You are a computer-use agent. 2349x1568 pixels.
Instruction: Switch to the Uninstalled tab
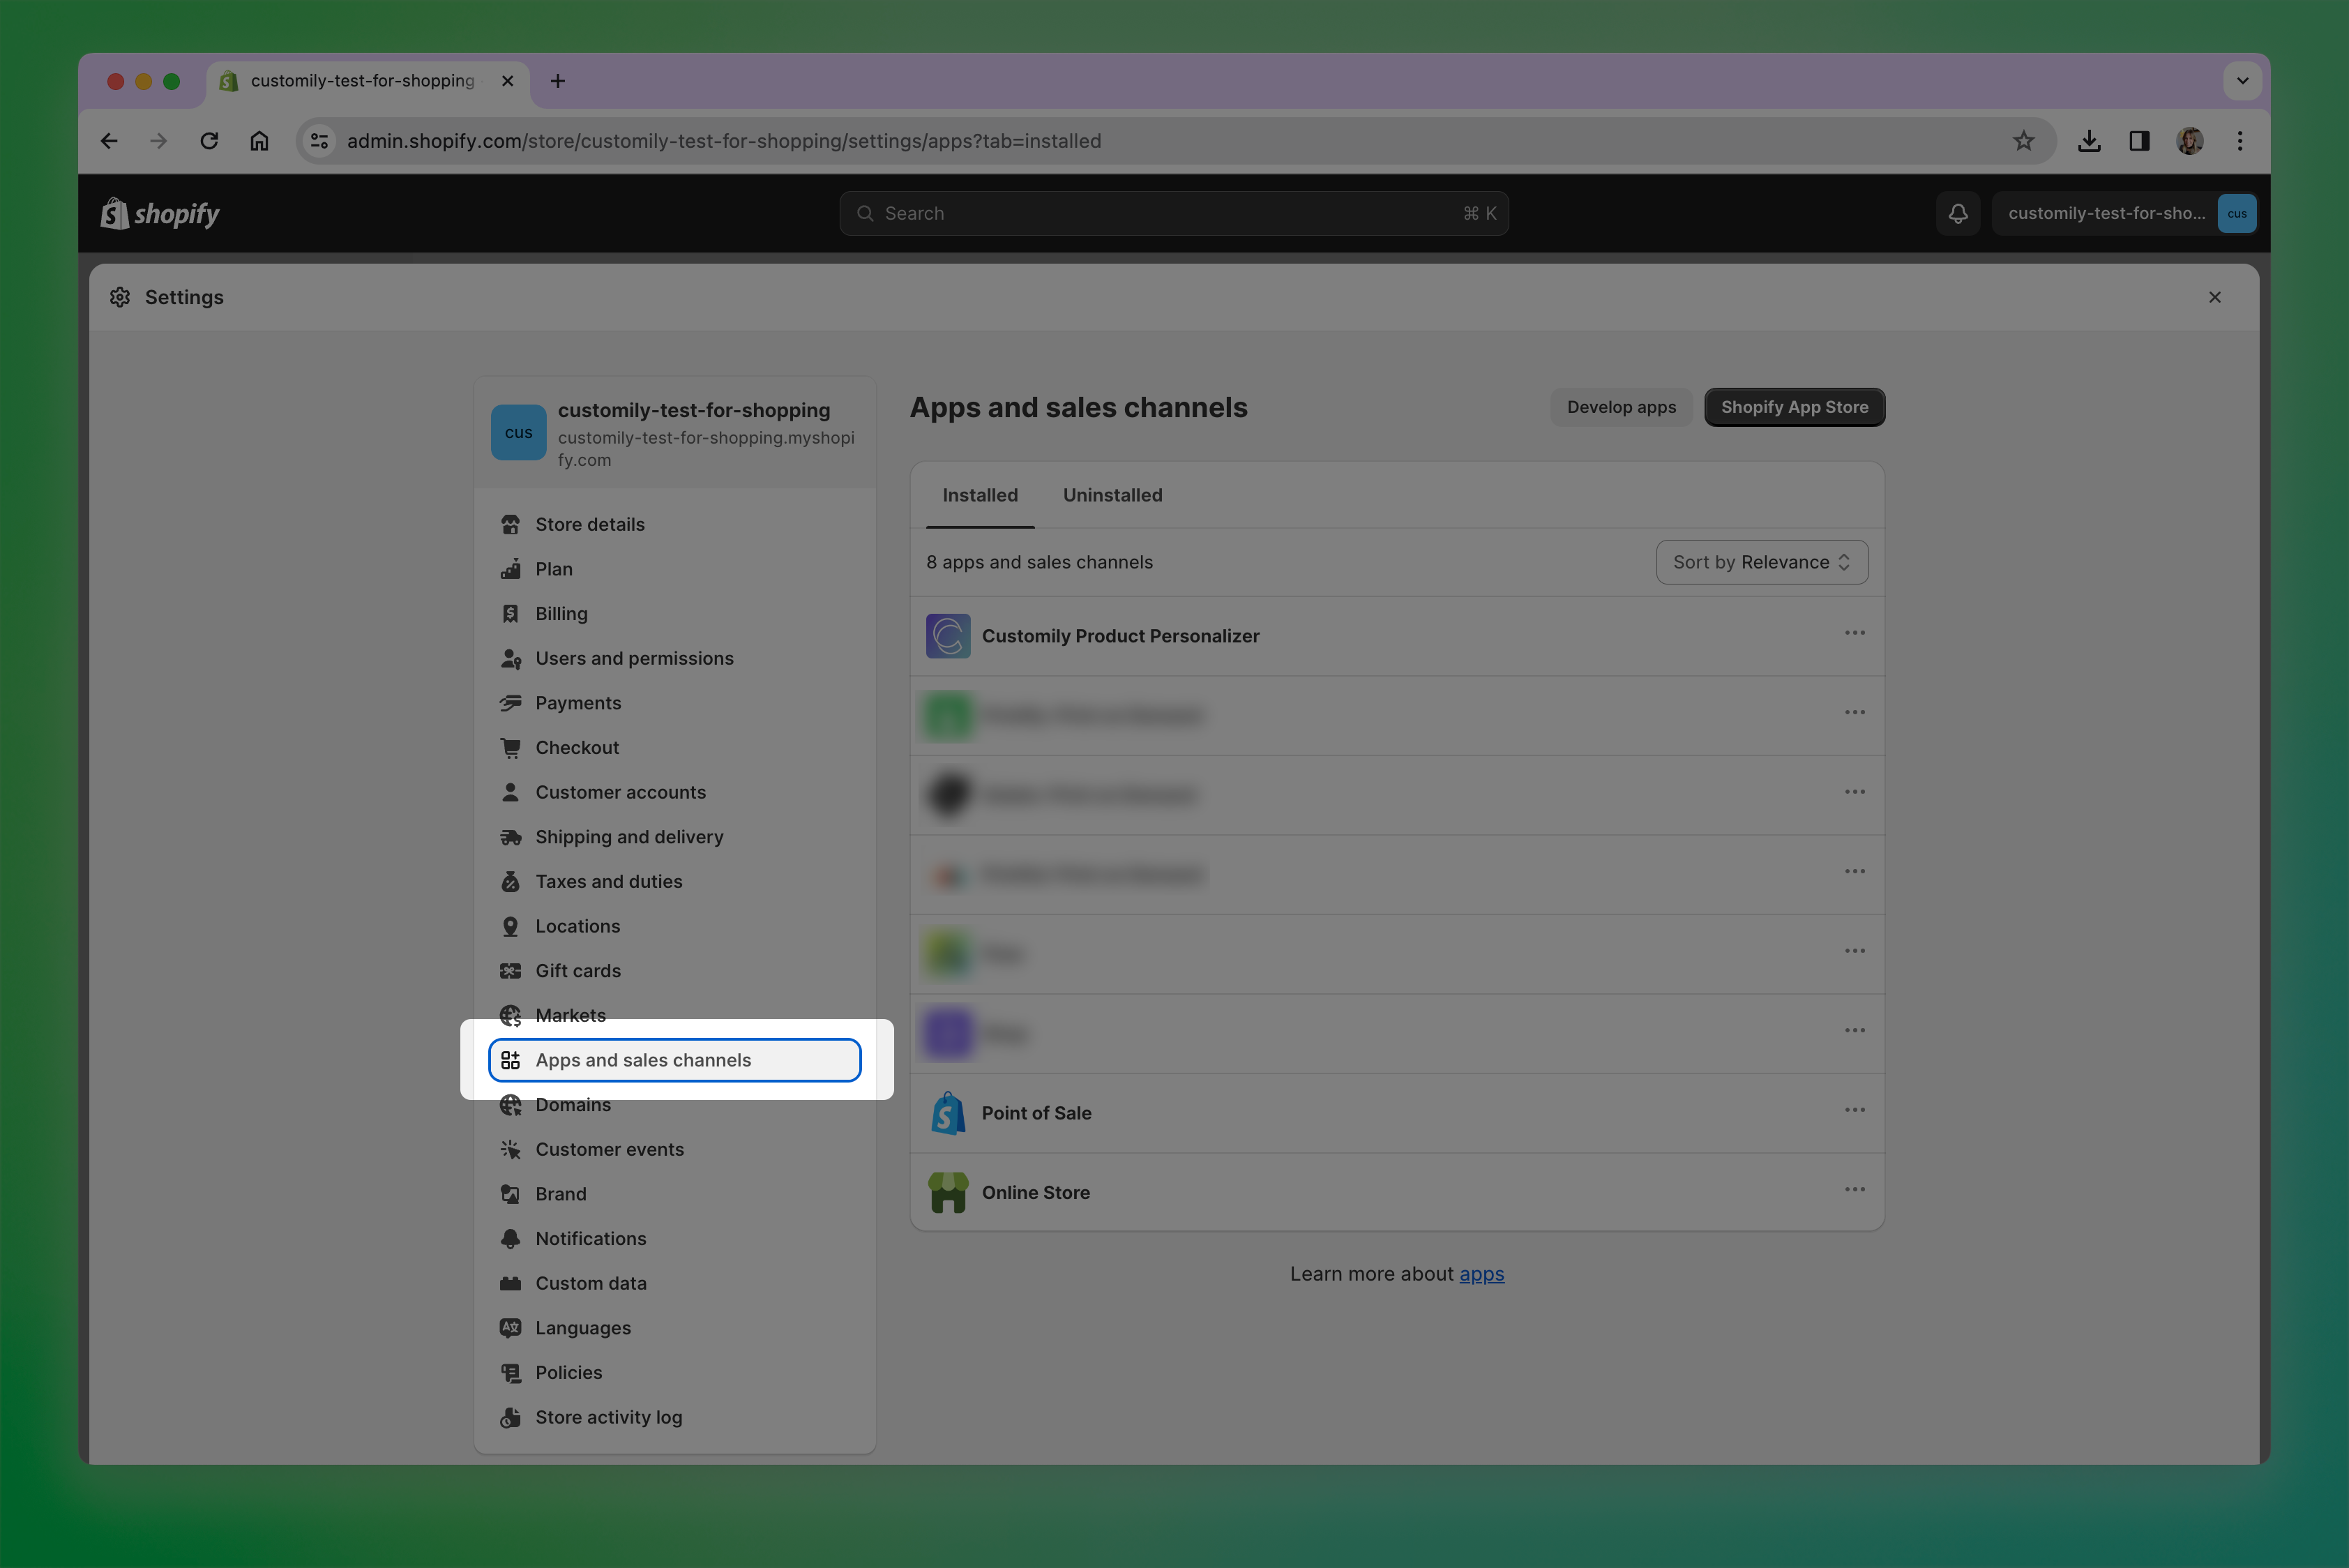(1112, 495)
